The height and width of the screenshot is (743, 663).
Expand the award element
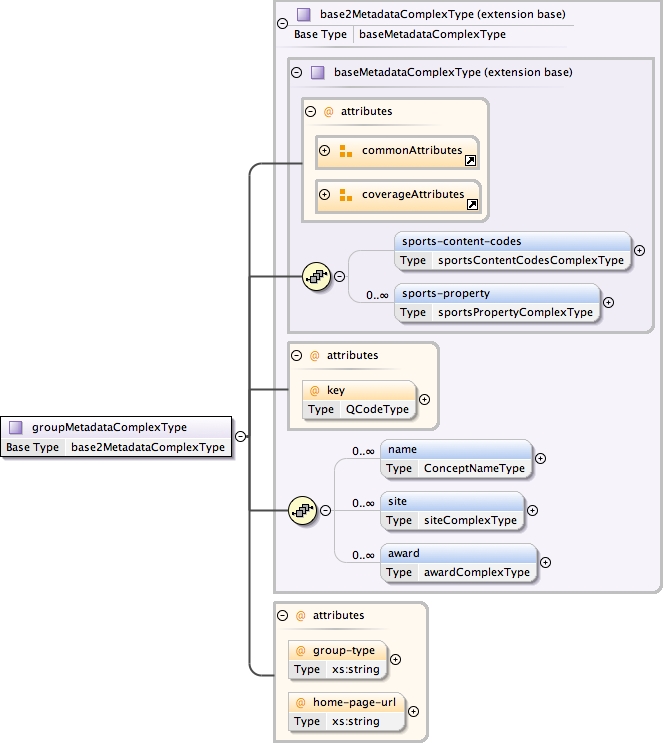tap(546, 563)
